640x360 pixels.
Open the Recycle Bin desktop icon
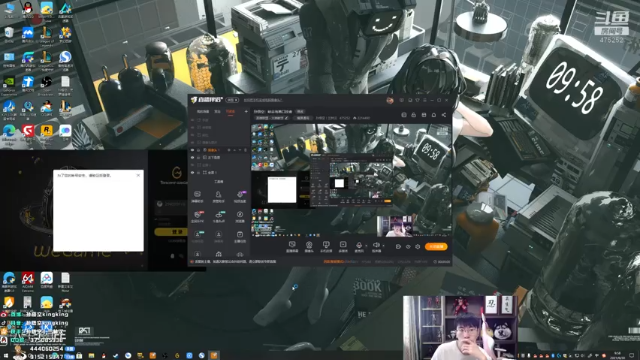[x=9, y=33]
